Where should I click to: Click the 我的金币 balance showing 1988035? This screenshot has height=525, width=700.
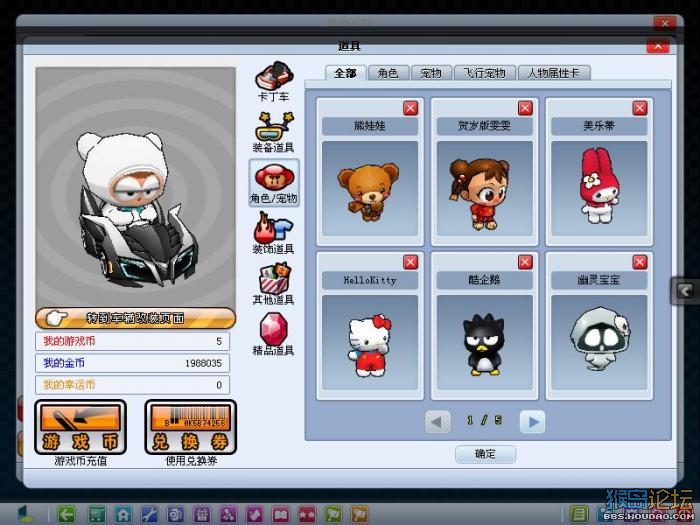point(133,363)
